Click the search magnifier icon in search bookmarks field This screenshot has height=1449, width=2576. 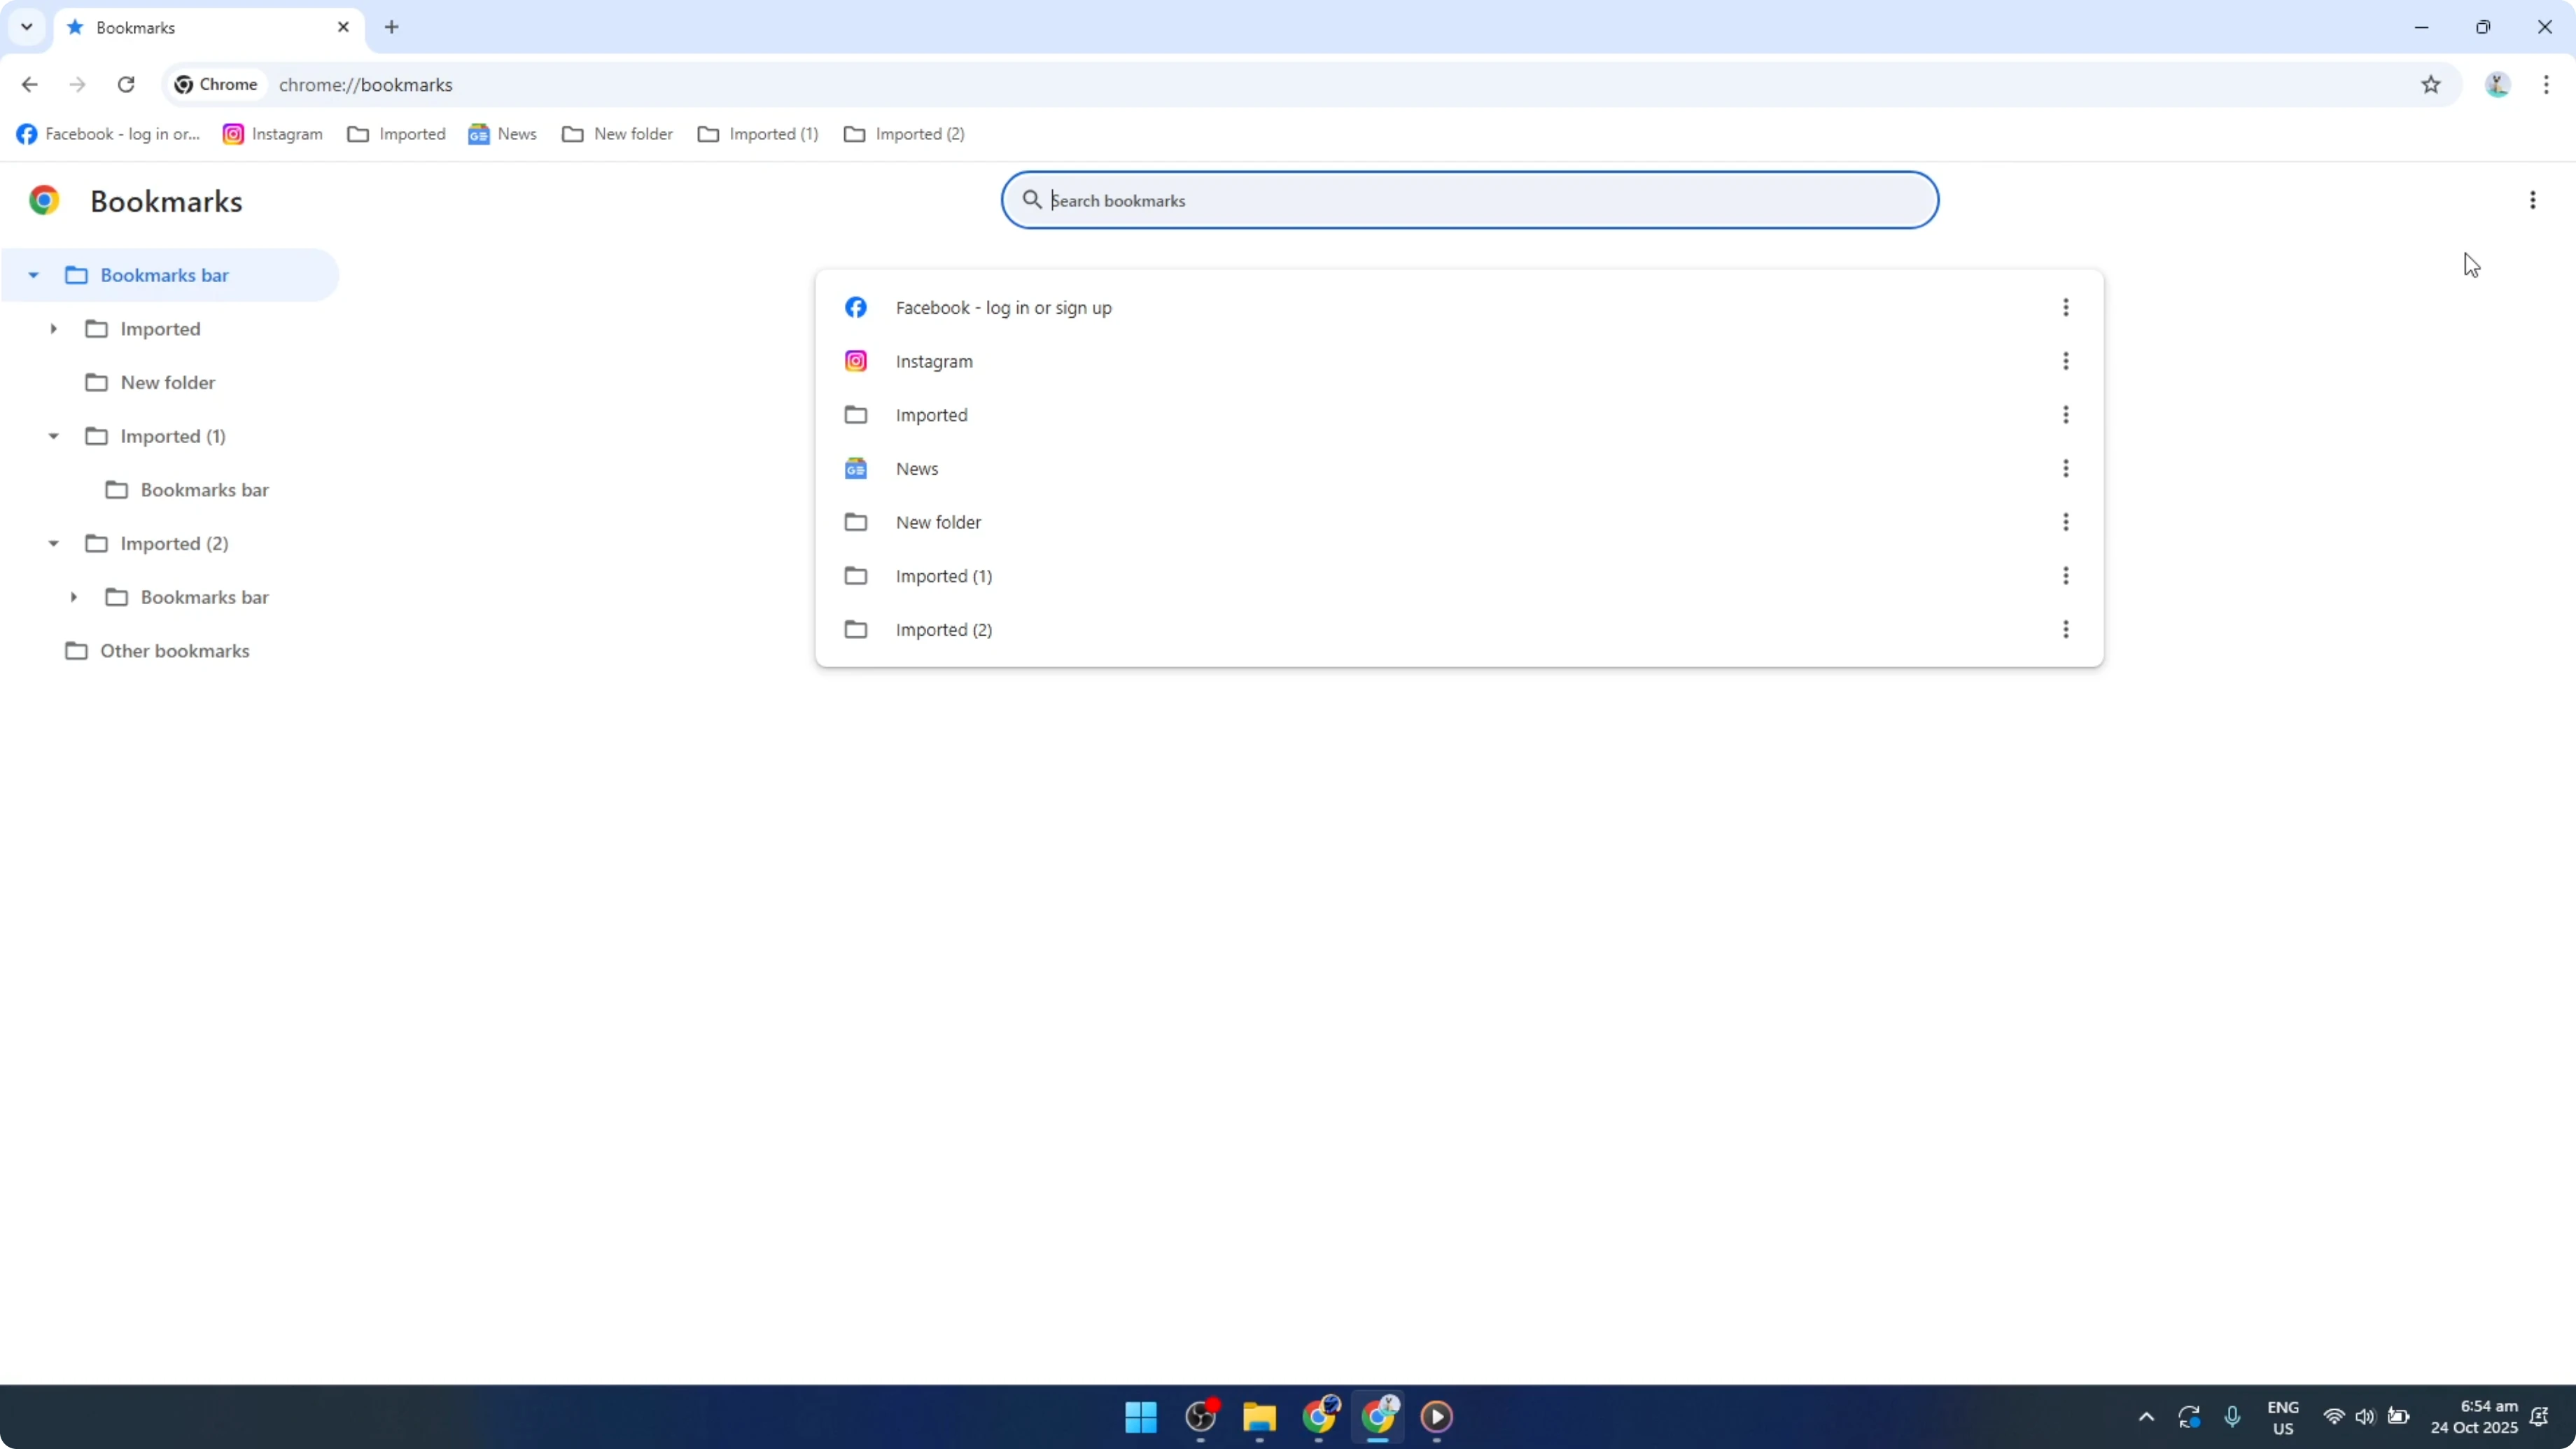click(x=1033, y=199)
